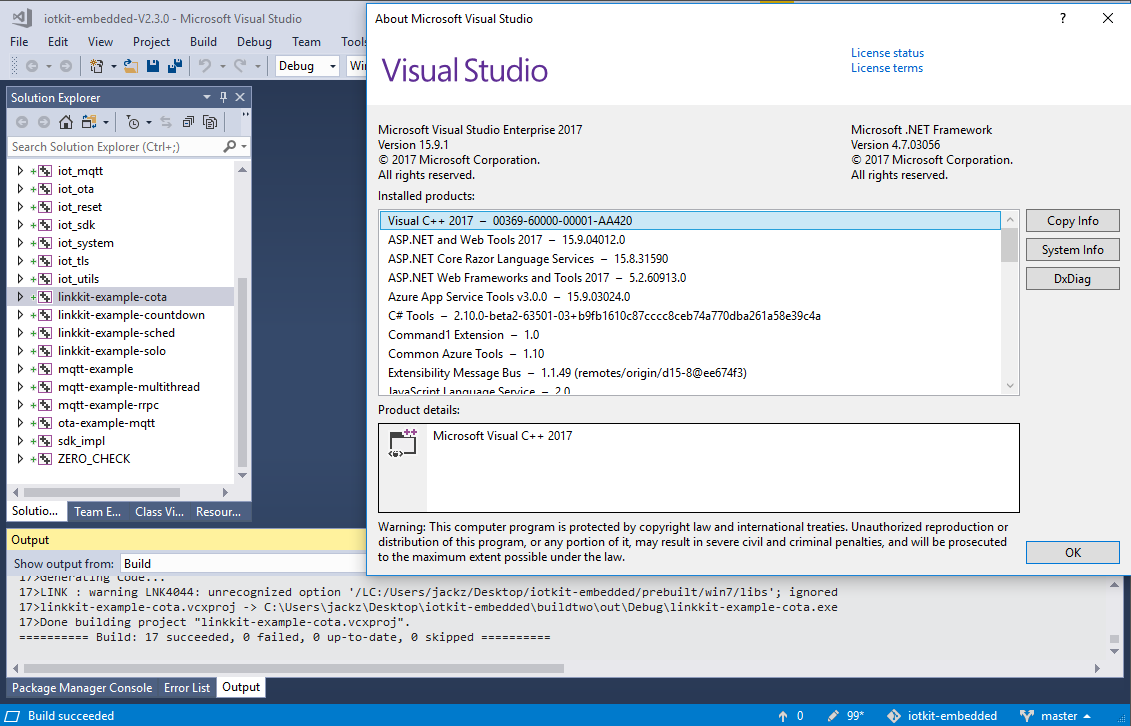Expand the linkkit-example-cota project node

[x=20, y=297]
